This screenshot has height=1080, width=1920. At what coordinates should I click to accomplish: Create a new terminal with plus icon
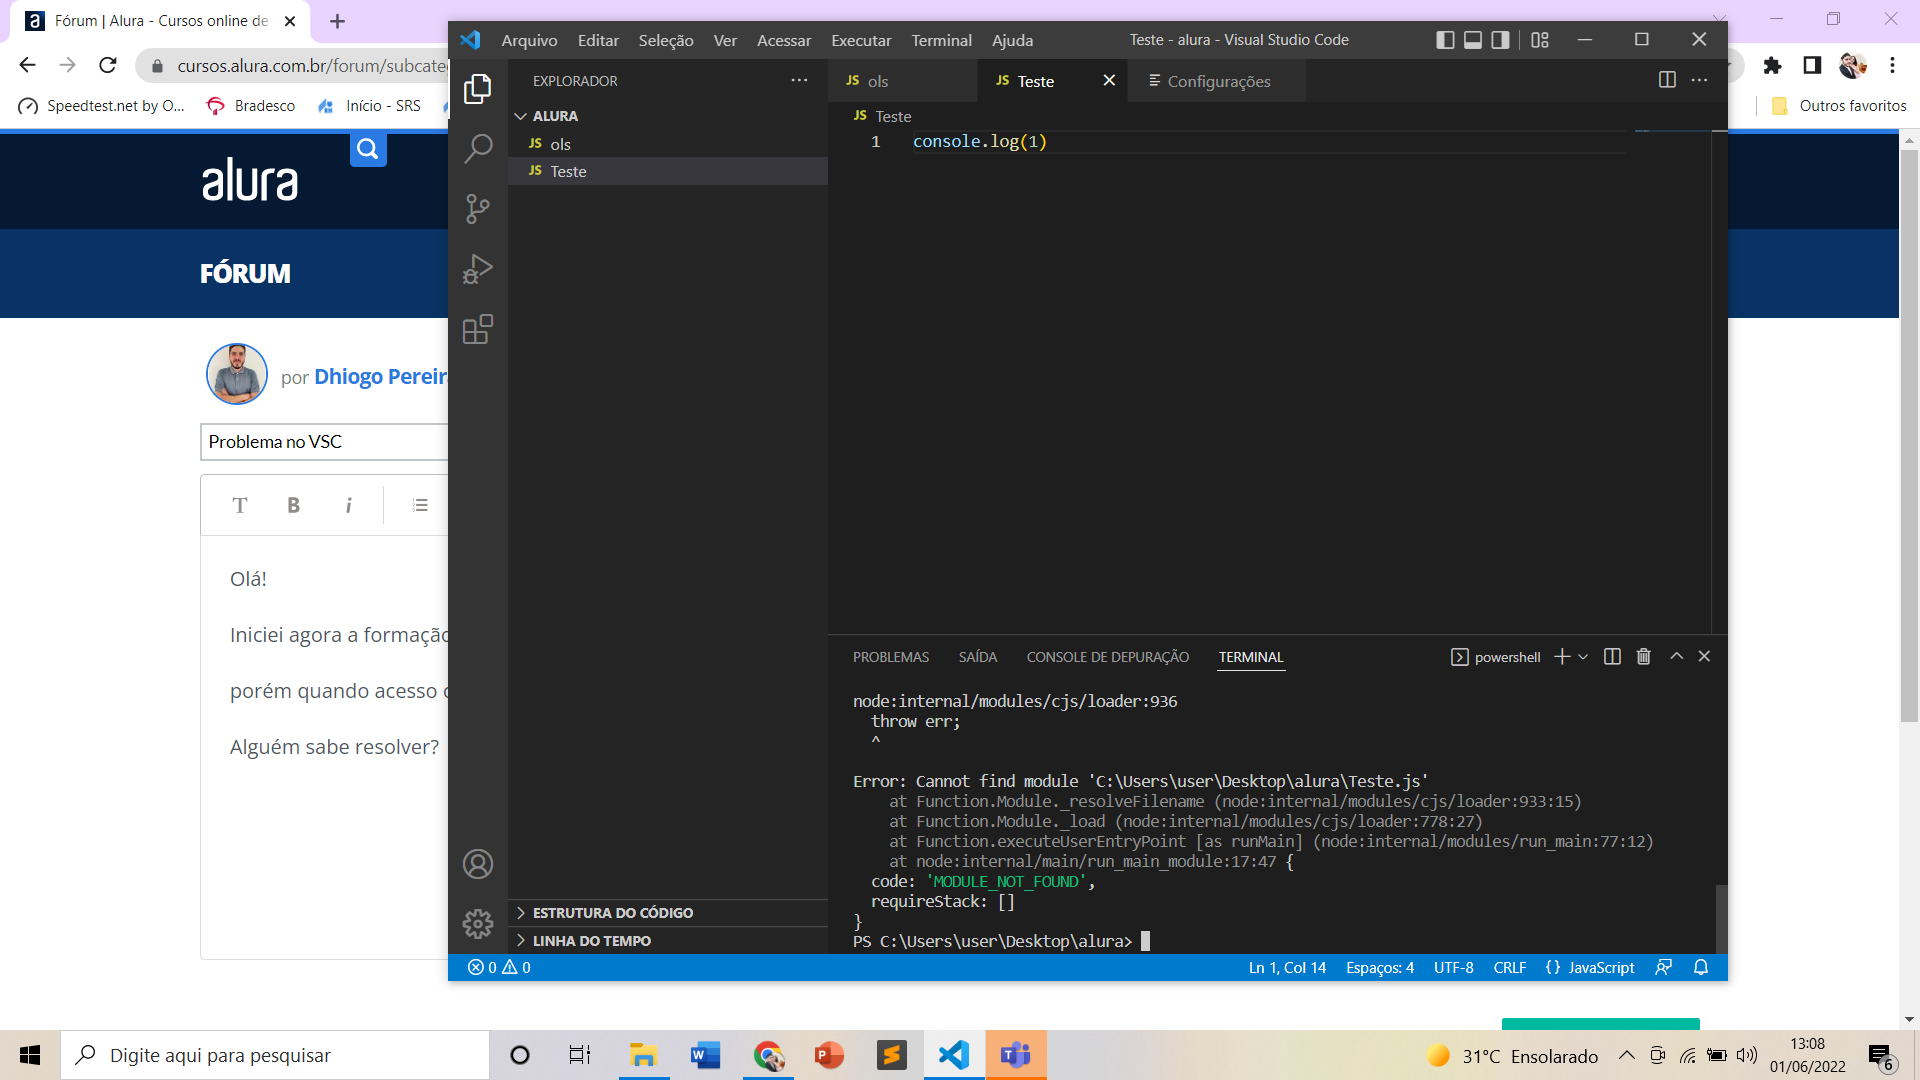click(x=1562, y=656)
